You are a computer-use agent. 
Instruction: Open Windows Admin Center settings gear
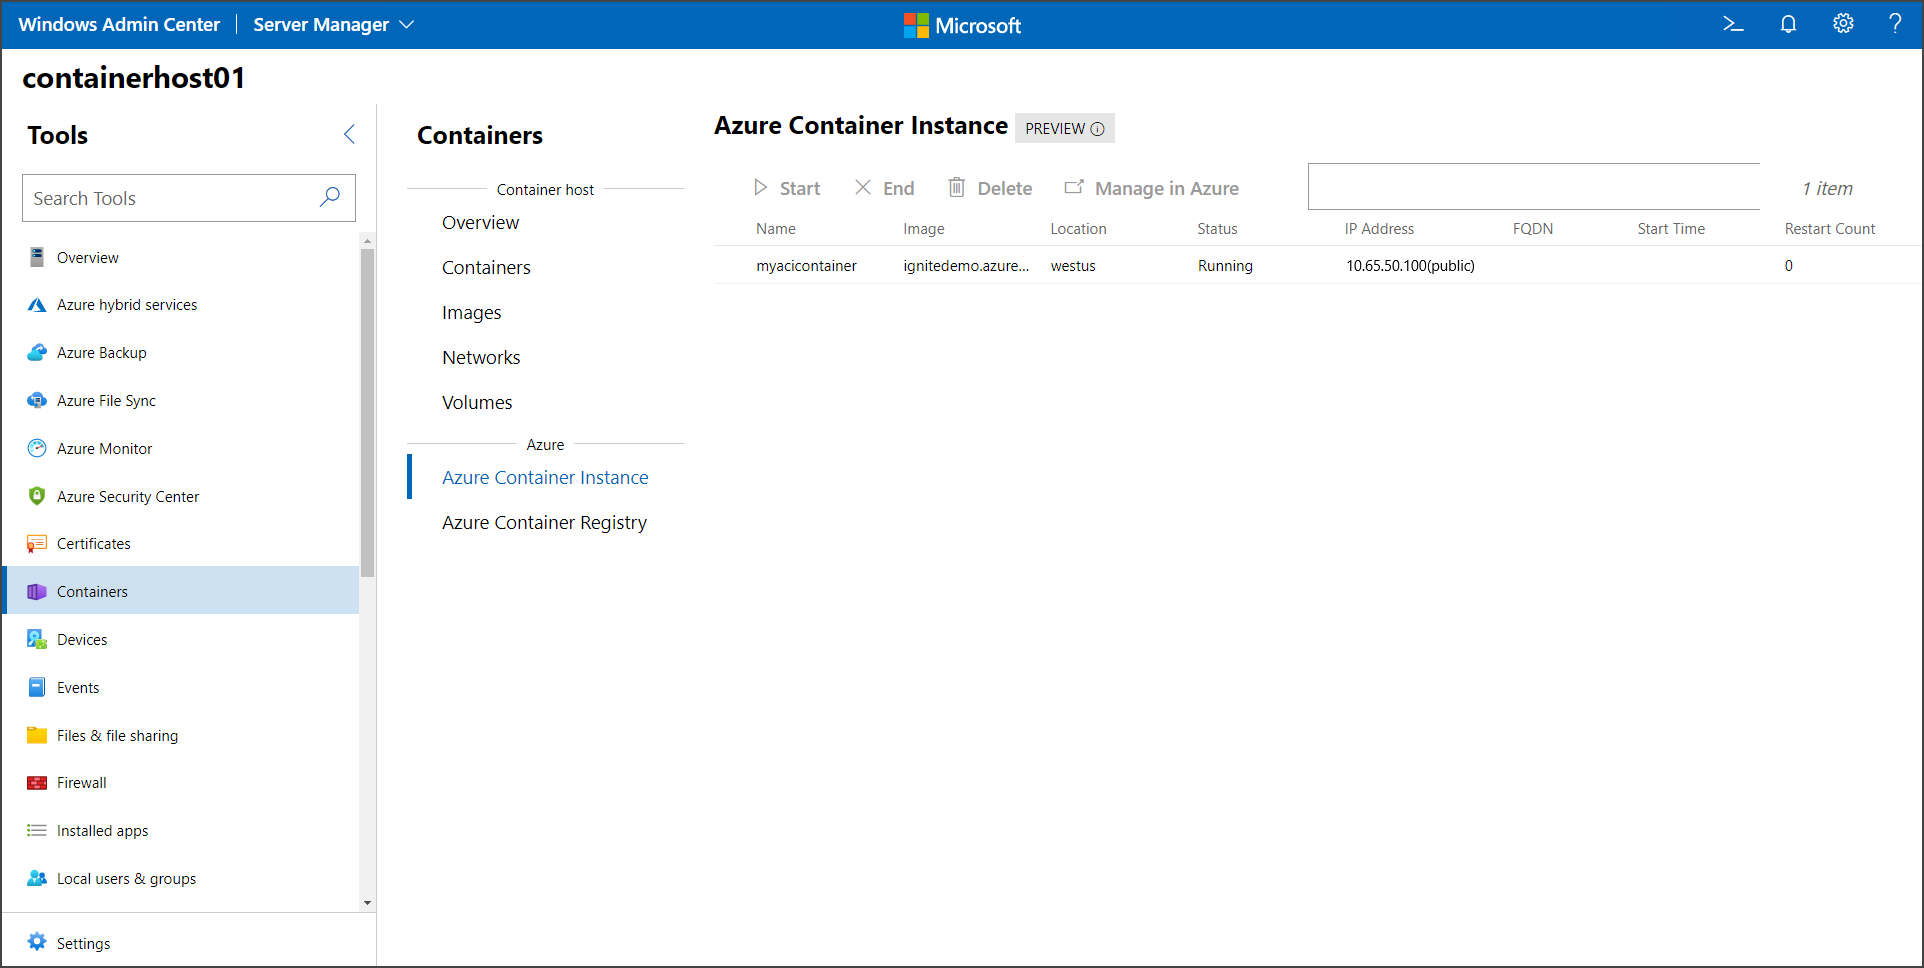pos(1843,24)
